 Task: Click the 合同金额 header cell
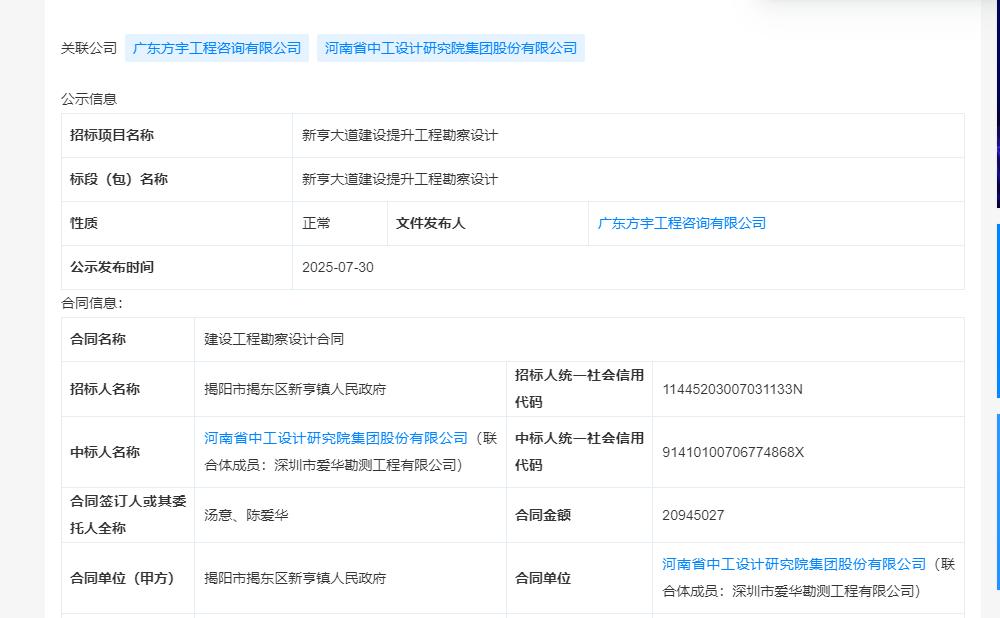click(579, 515)
